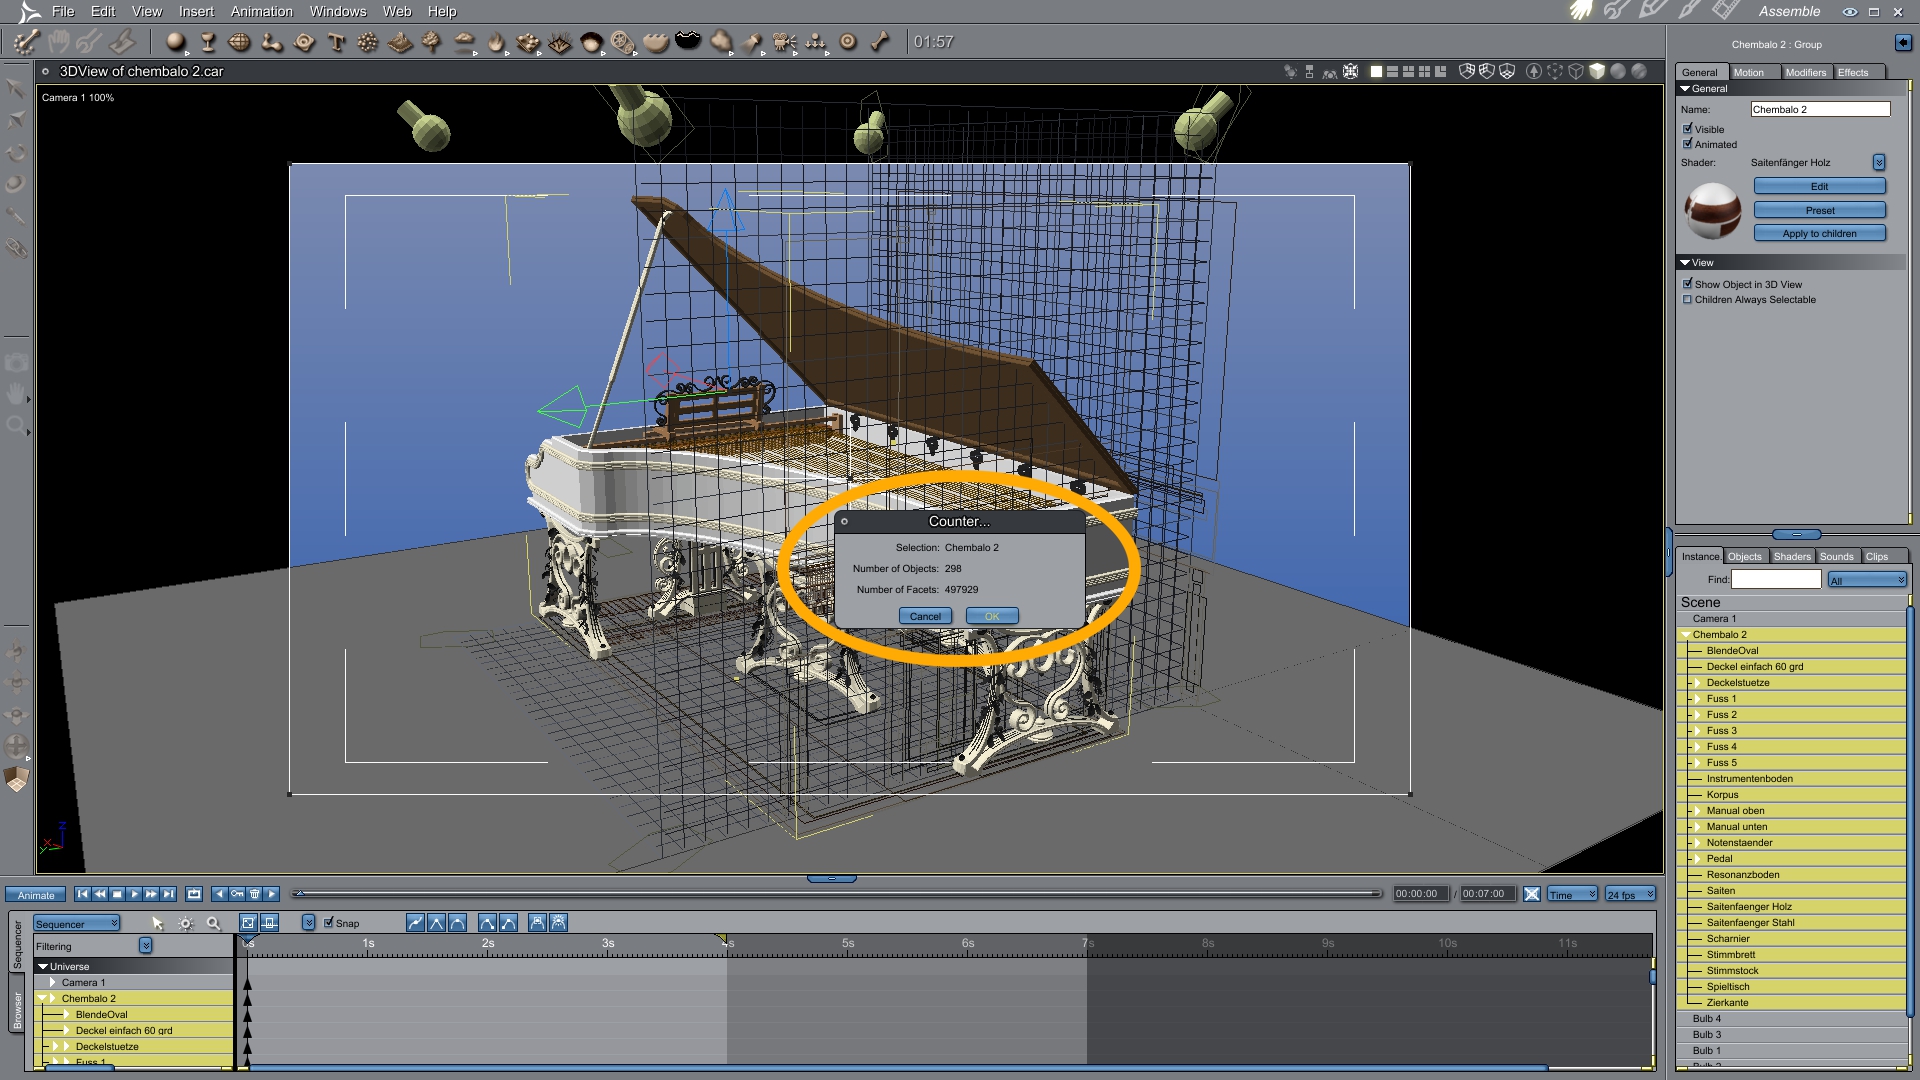Switch to the Modifiers tab
This screenshot has height=1080, width=1920.
click(1805, 72)
